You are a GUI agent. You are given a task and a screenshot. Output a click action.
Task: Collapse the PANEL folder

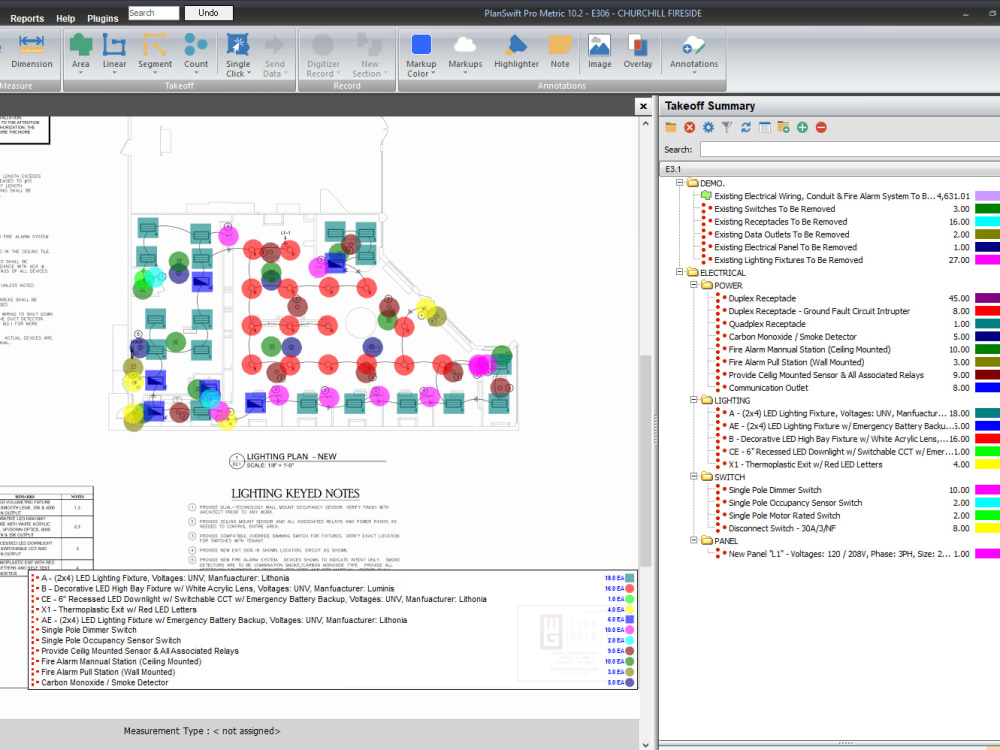(694, 540)
